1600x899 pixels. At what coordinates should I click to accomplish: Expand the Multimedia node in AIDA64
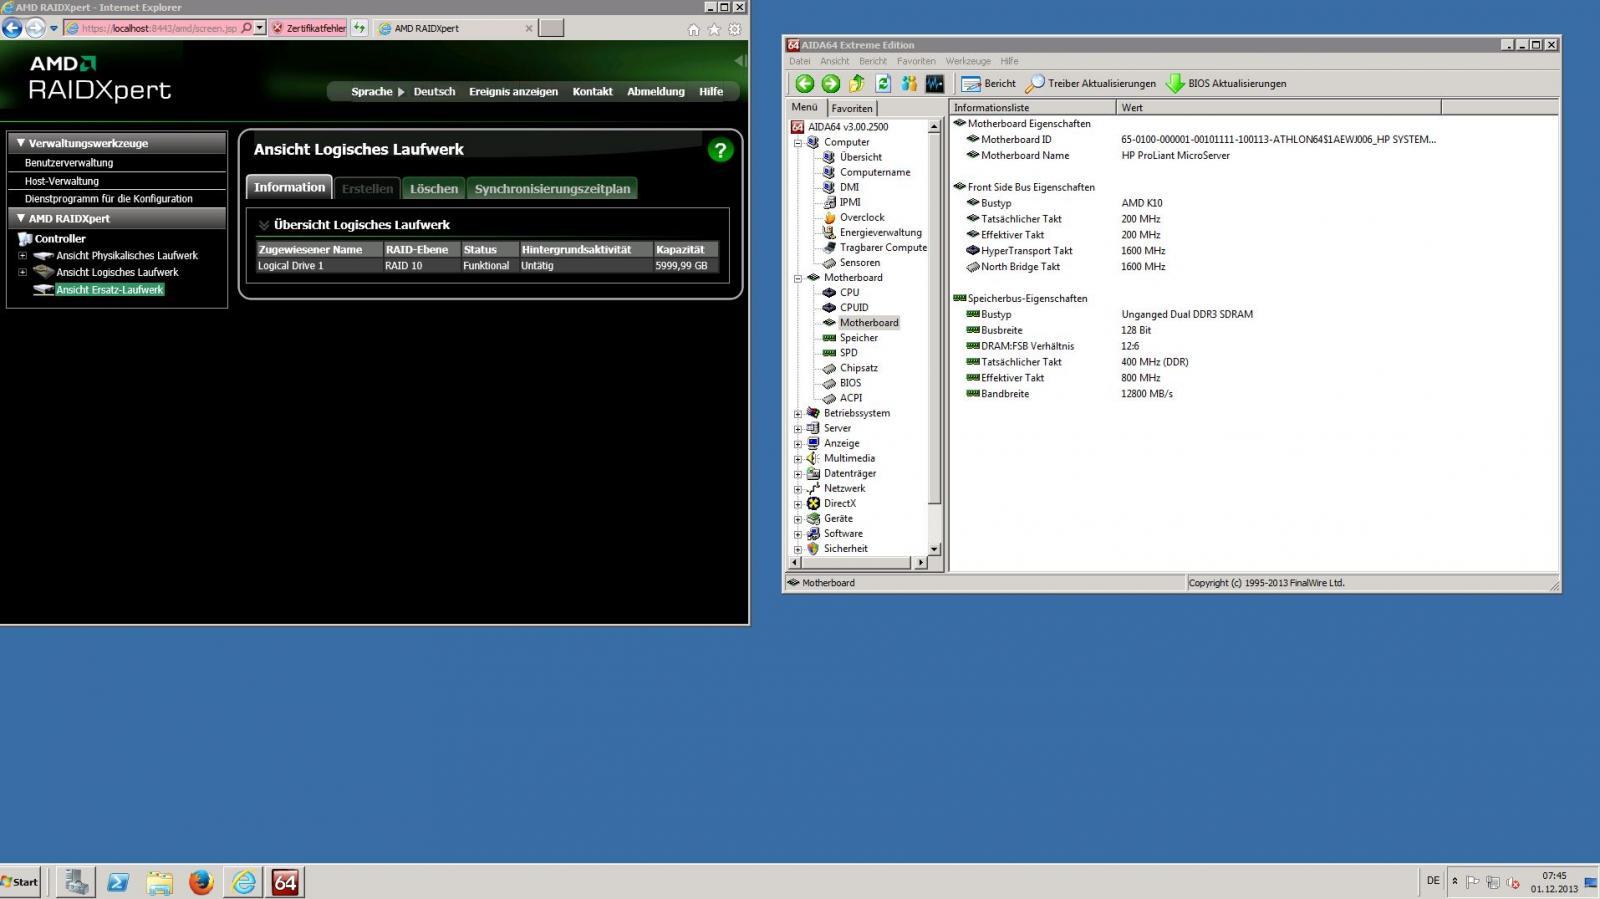(798, 458)
